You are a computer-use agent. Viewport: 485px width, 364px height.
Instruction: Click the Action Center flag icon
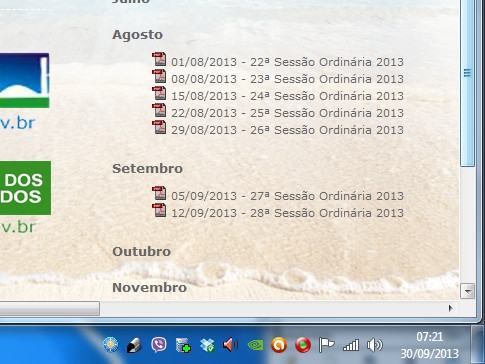pyautogui.click(x=326, y=345)
